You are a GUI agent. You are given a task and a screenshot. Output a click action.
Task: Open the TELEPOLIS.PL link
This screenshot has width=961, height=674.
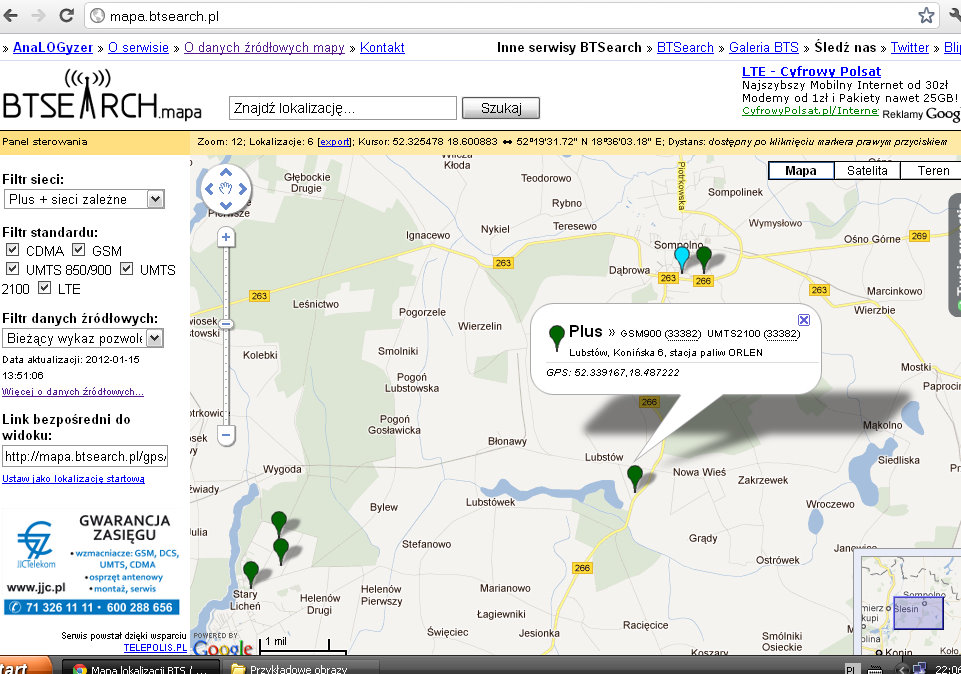coord(155,648)
